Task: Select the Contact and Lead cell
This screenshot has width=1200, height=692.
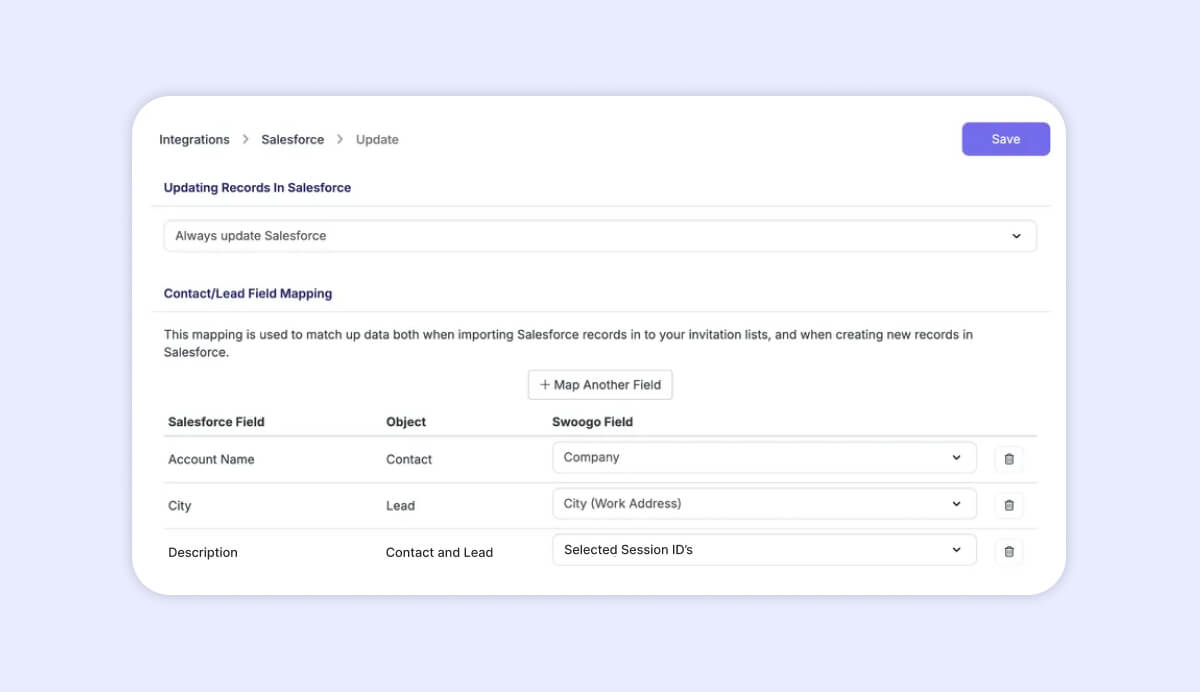Action: click(439, 552)
